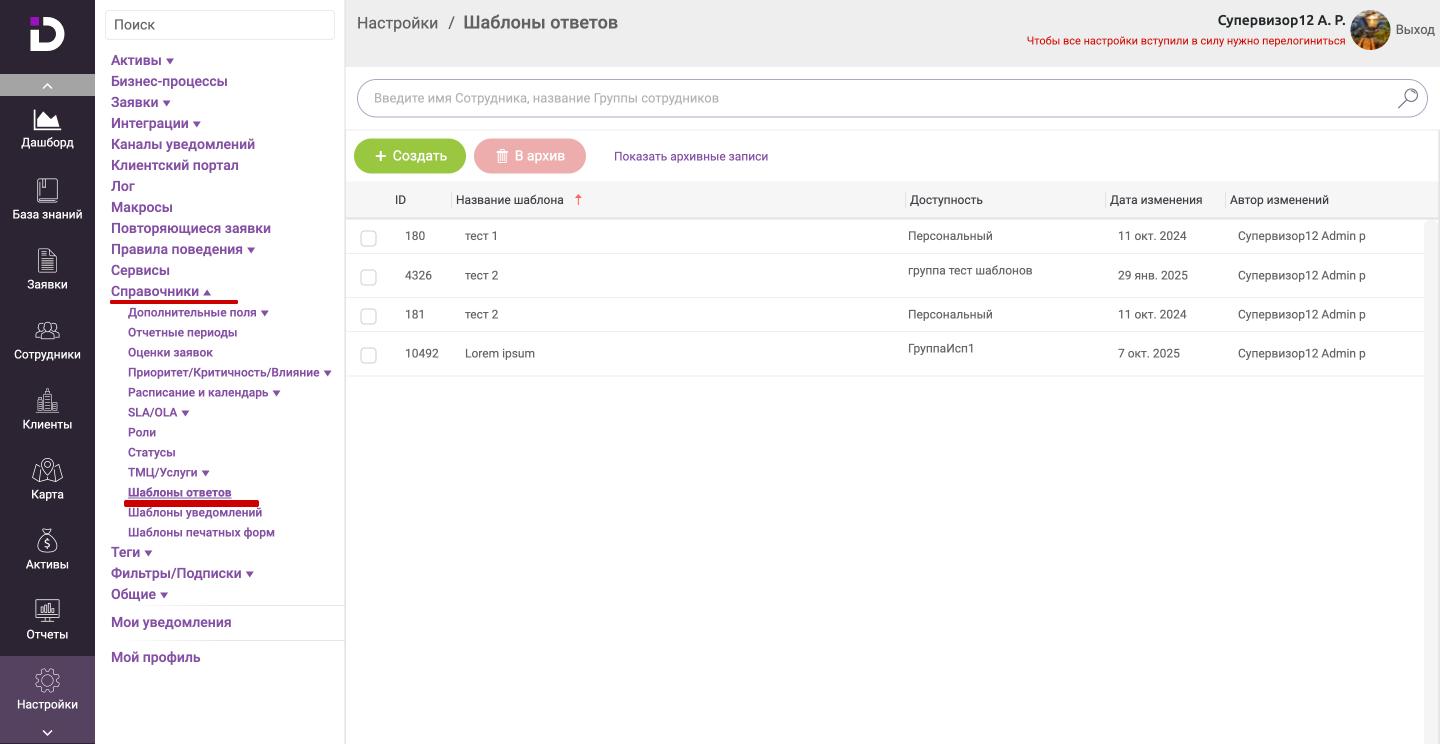Tick the Lorem ipsum row checkbox
Image resolution: width=1440 pixels, height=744 pixels.
pyautogui.click(x=368, y=355)
